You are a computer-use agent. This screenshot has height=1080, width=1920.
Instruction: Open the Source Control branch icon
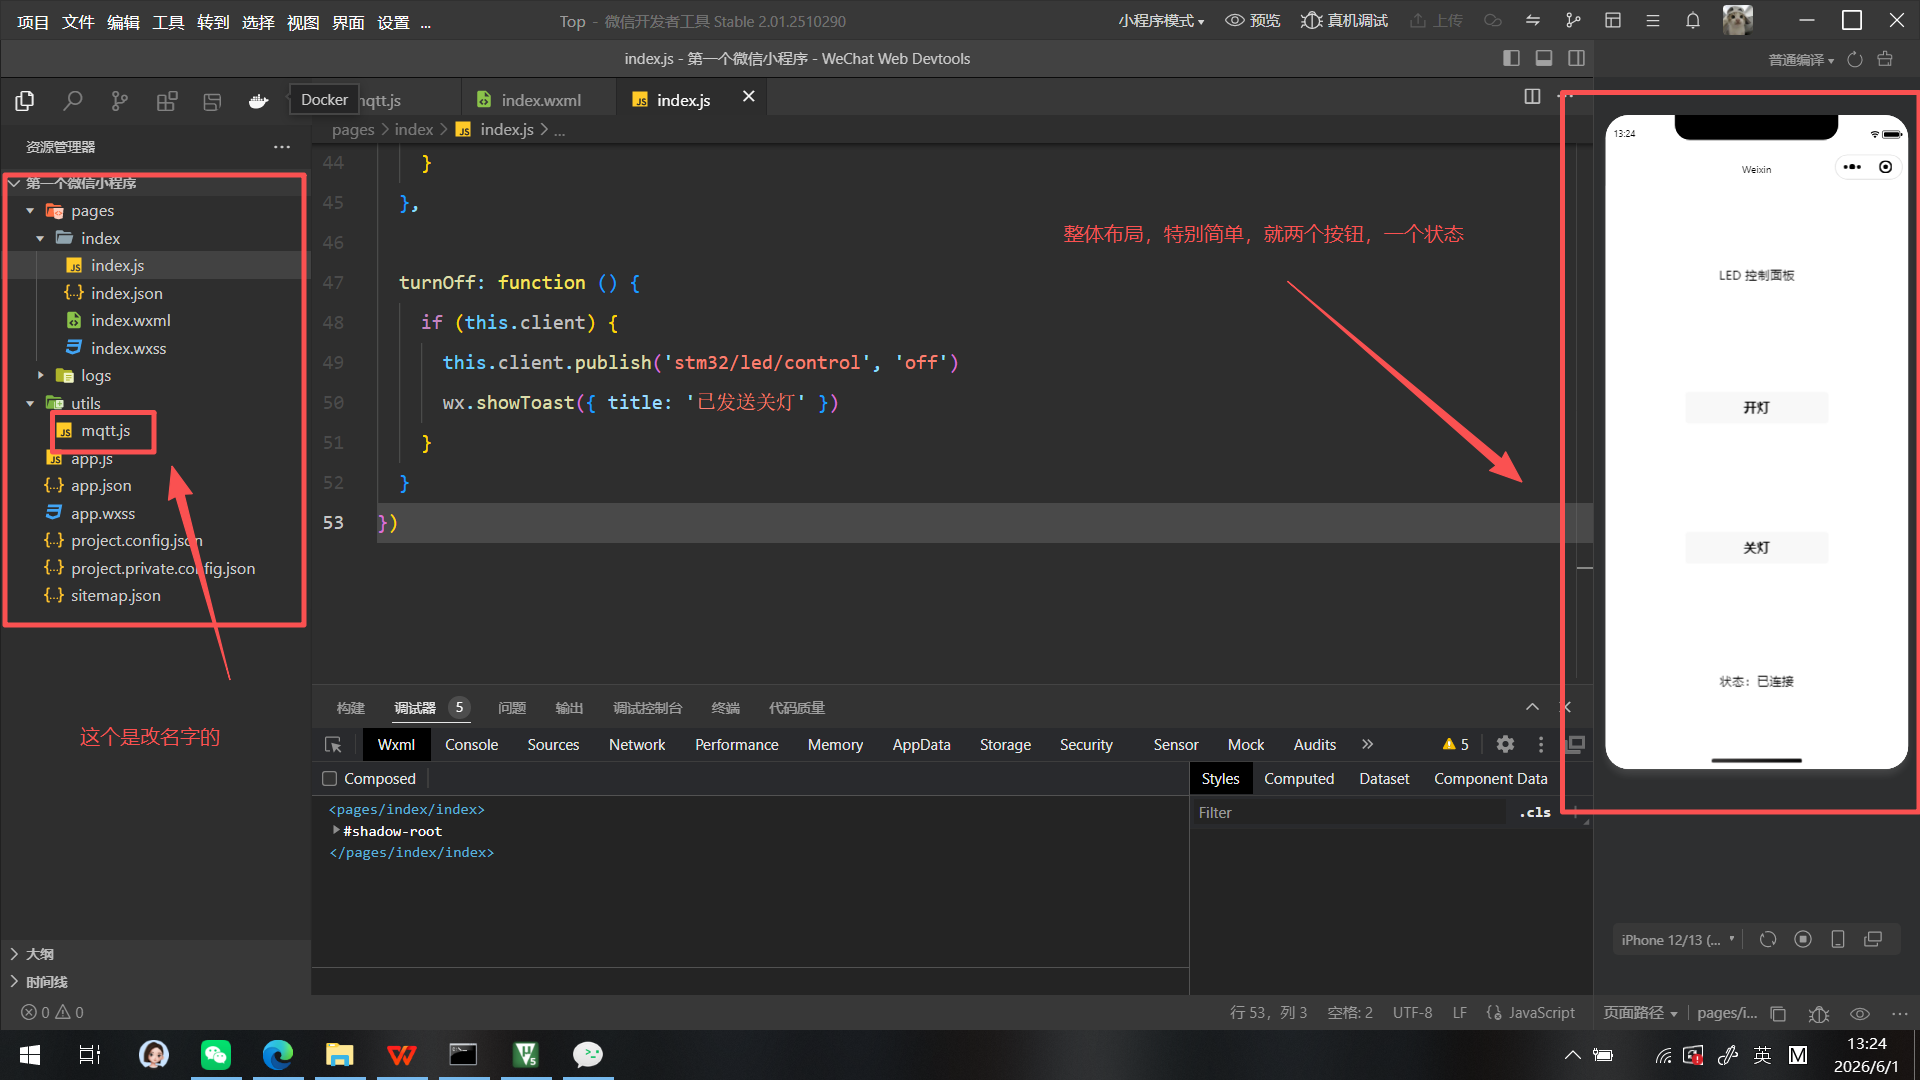tap(120, 100)
